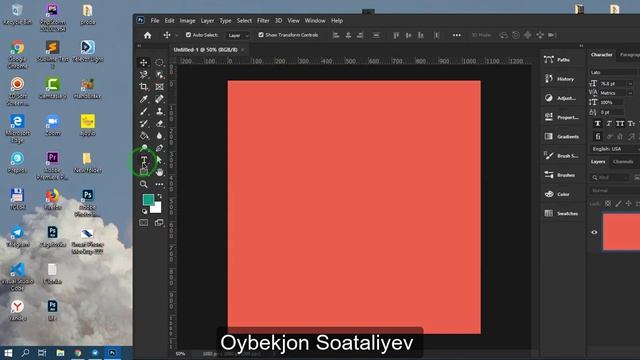Open the Gradients panel

click(562, 136)
